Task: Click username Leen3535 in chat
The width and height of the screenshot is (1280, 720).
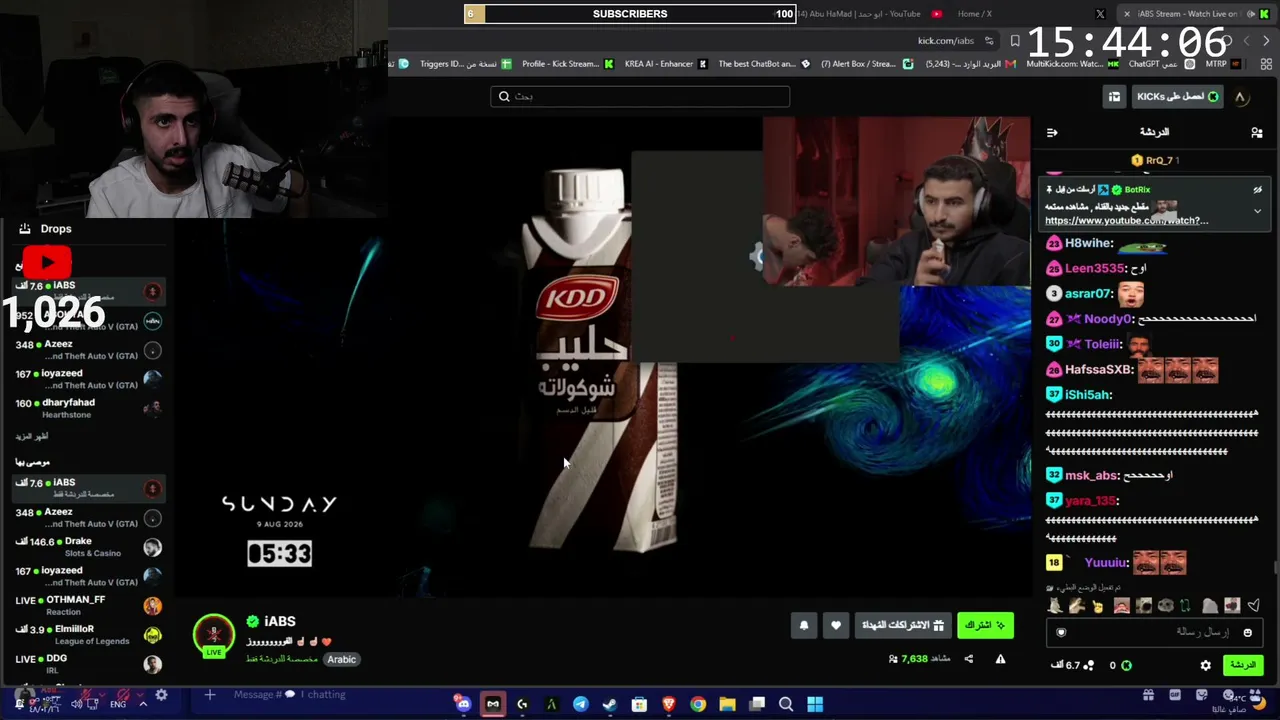Action: (x=1095, y=269)
